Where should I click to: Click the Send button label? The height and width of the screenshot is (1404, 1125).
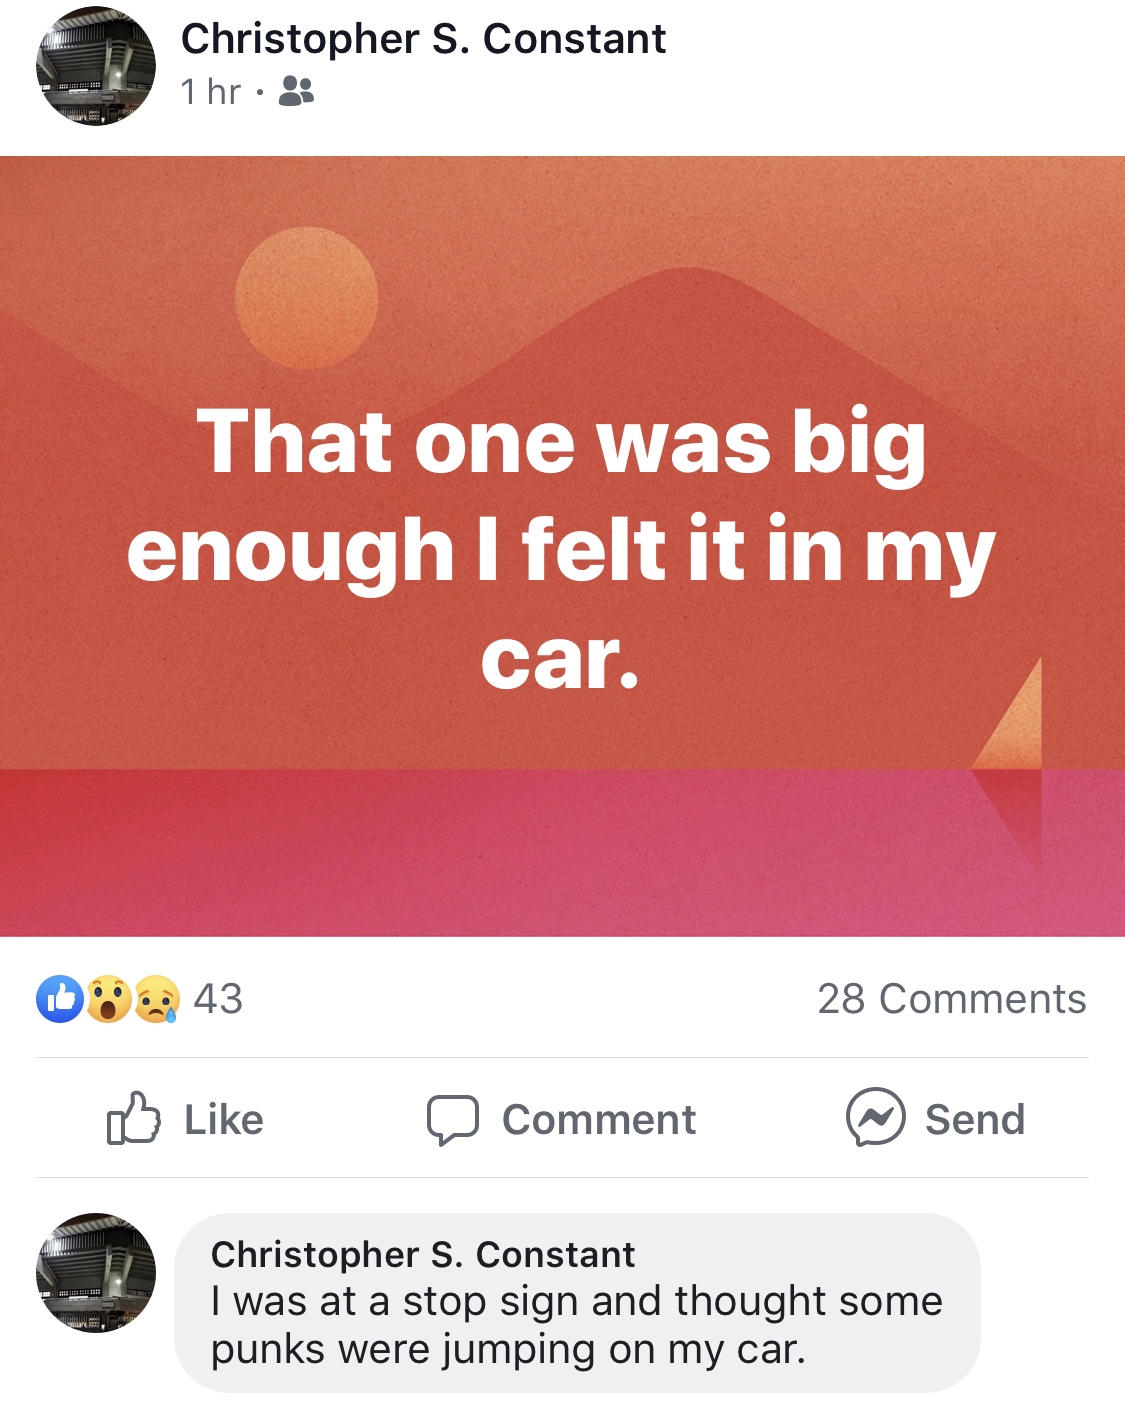point(975,1119)
